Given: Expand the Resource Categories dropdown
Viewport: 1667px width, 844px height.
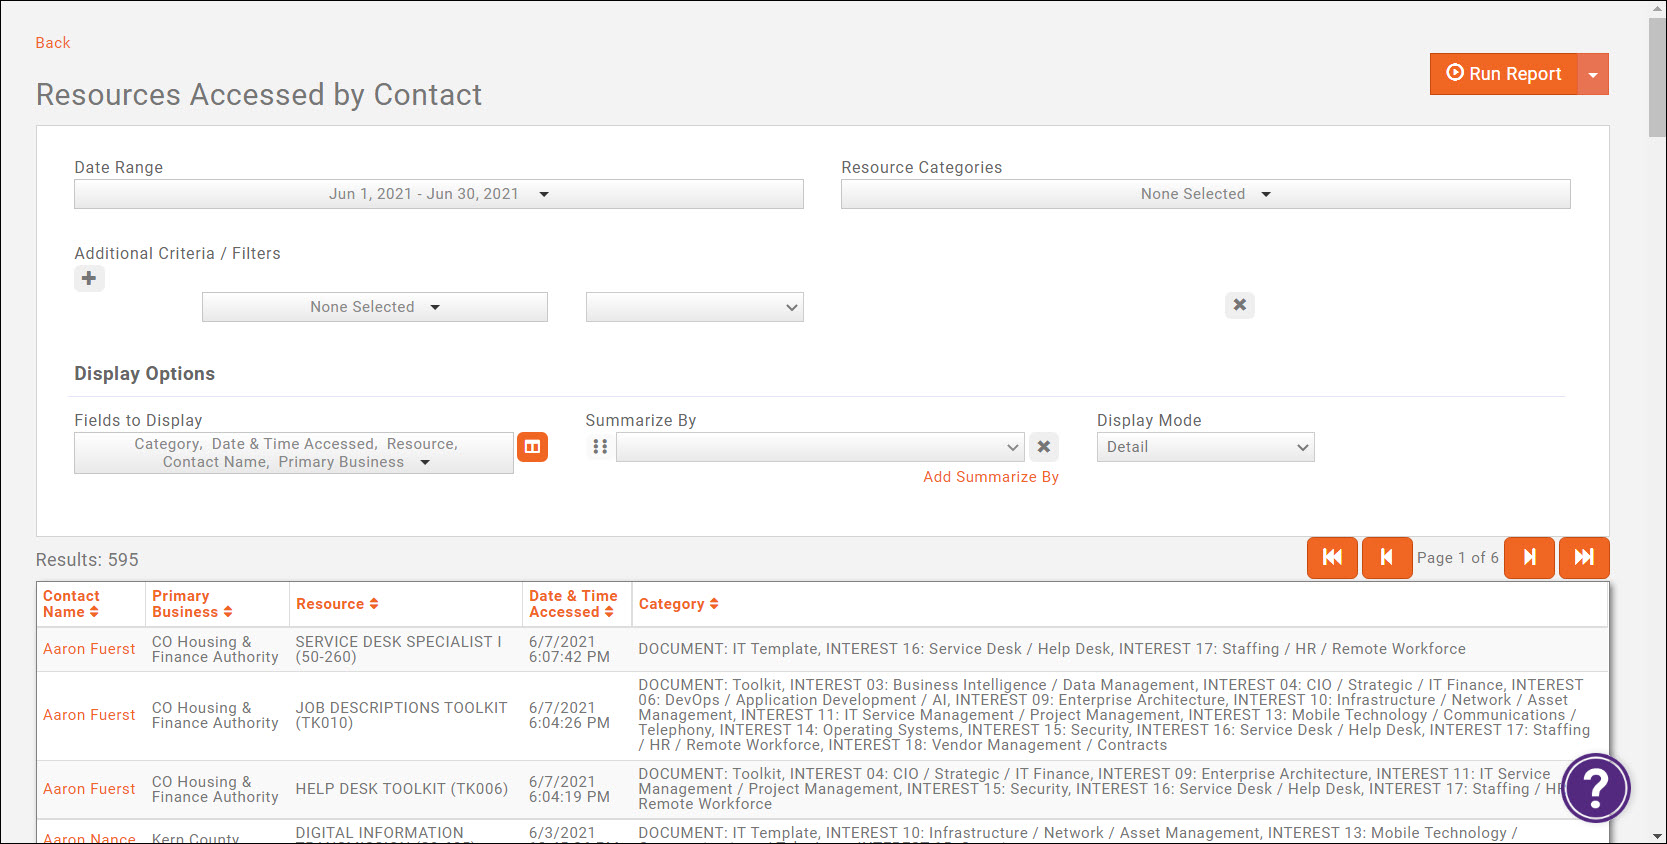Looking at the screenshot, I should point(1205,194).
